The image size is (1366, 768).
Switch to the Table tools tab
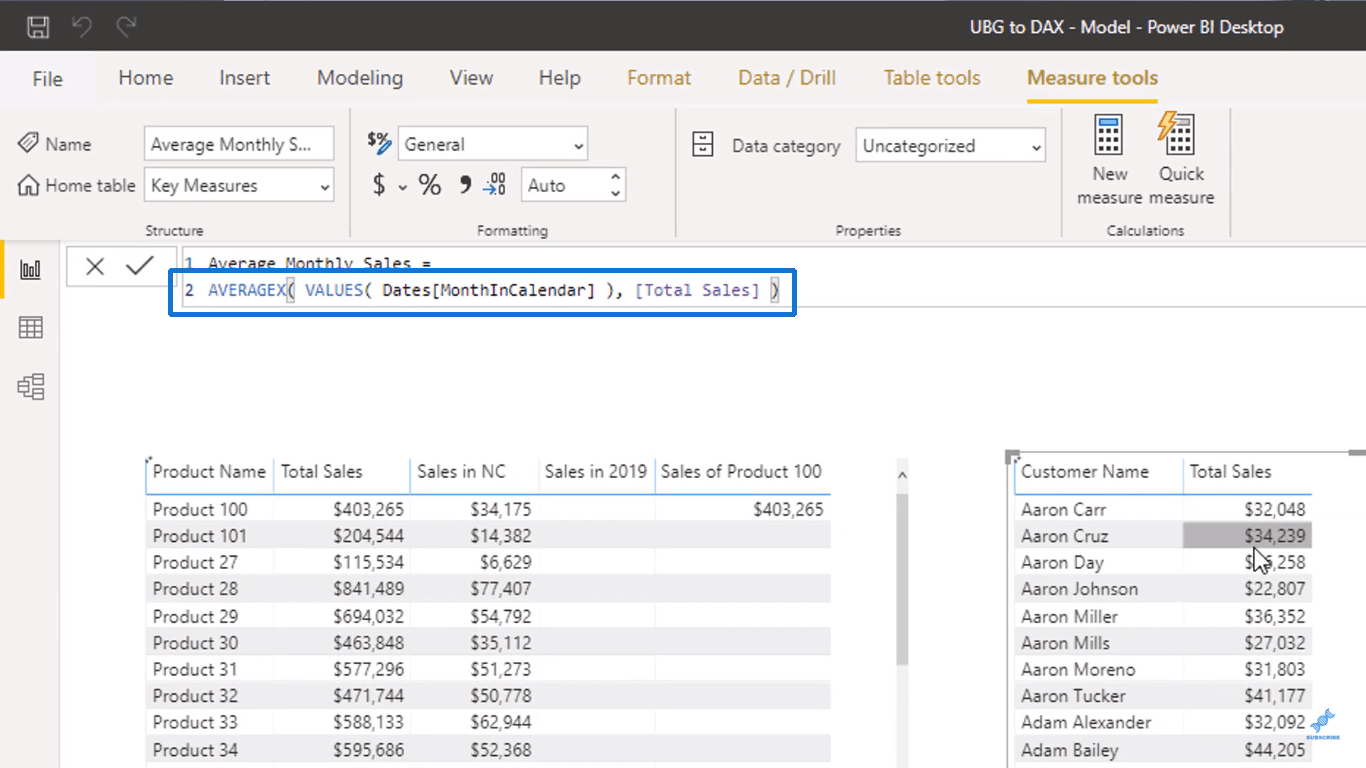click(x=932, y=78)
